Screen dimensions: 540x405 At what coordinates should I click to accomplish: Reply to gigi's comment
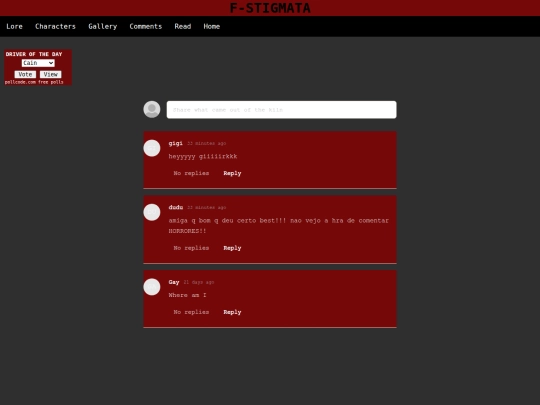point(232,173)
